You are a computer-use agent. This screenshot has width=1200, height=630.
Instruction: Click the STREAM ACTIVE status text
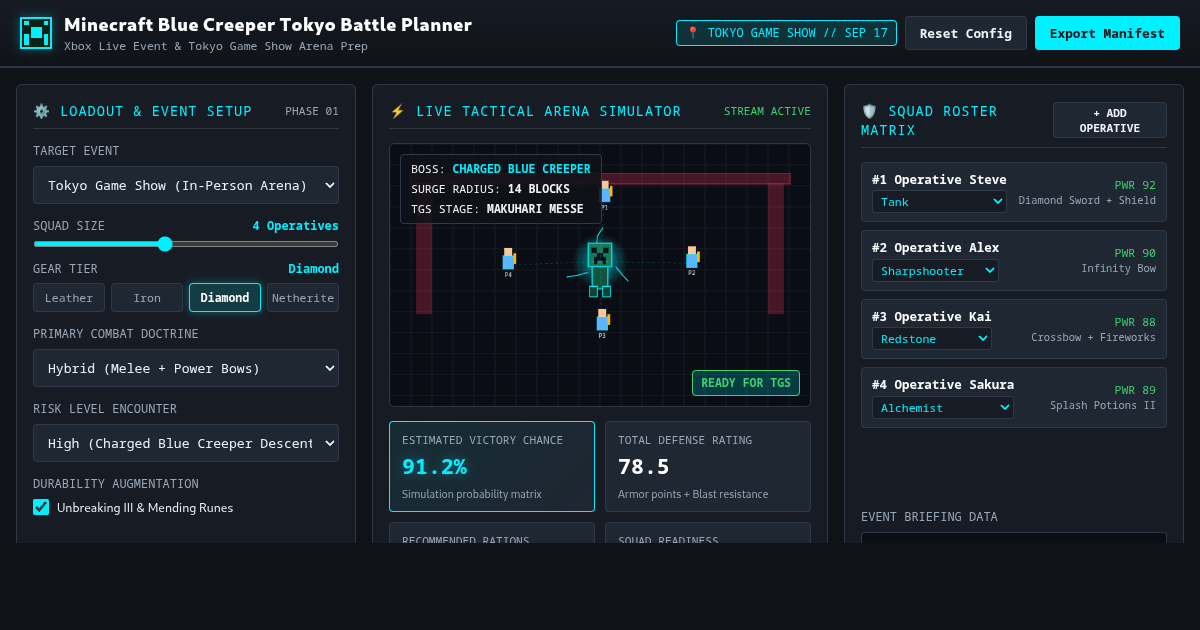[767, 111]
